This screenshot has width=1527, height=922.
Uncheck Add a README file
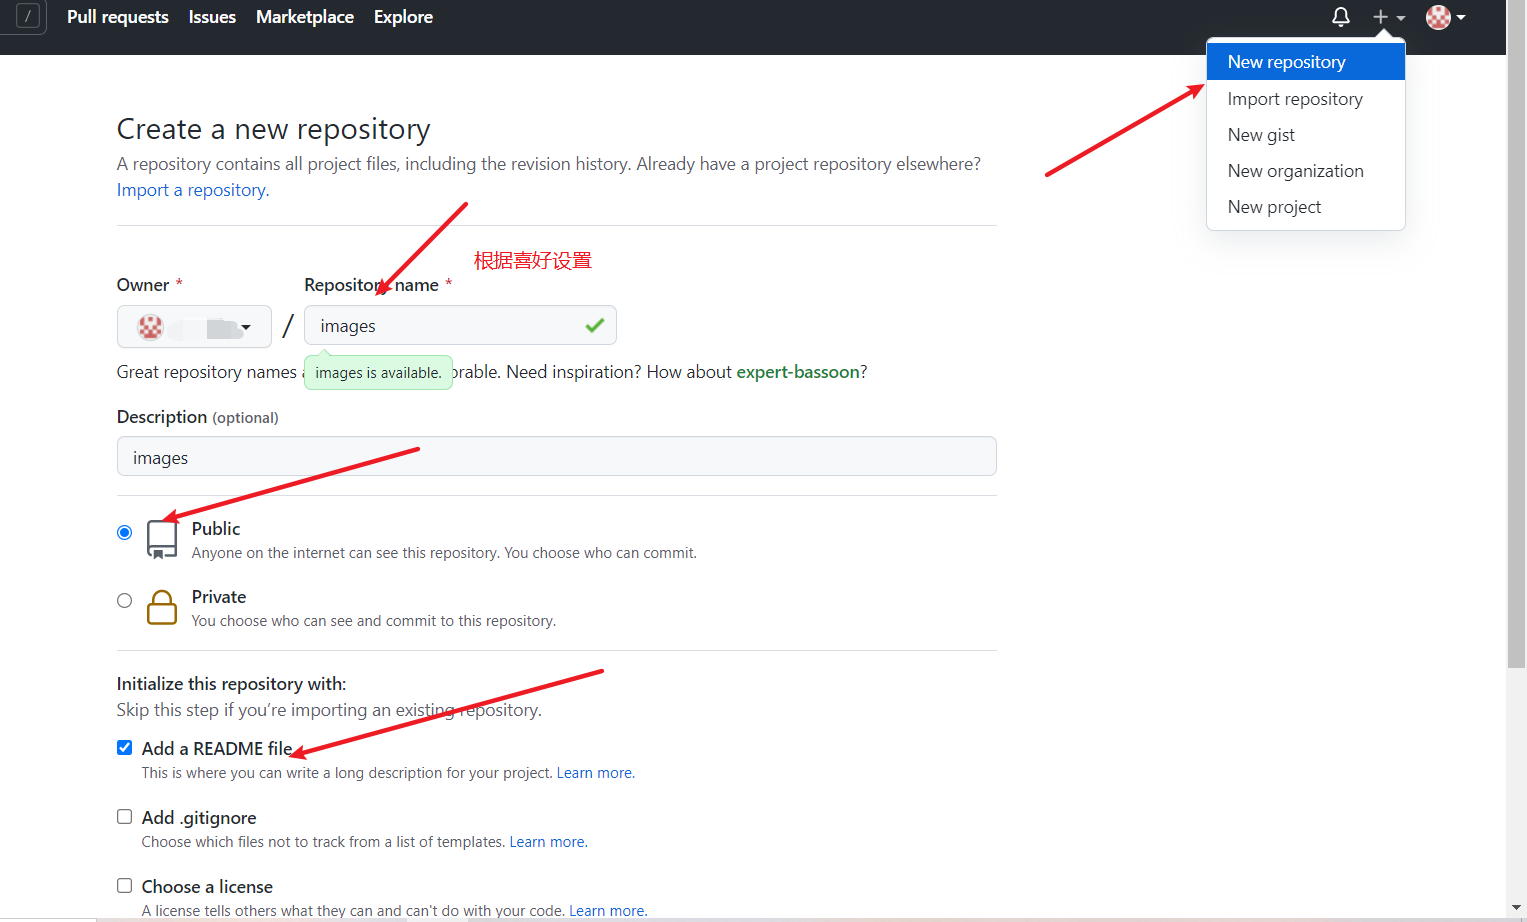124,748
